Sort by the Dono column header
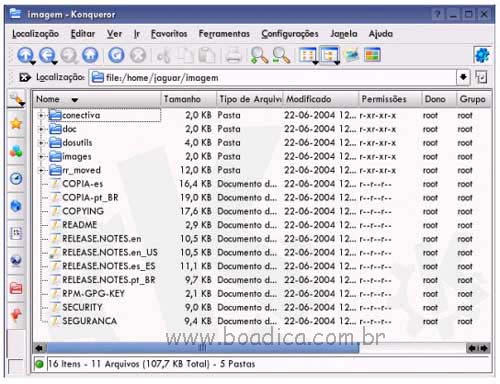This screenshot has height=384, width=500. pyautogui.click(x=439, y=99)
